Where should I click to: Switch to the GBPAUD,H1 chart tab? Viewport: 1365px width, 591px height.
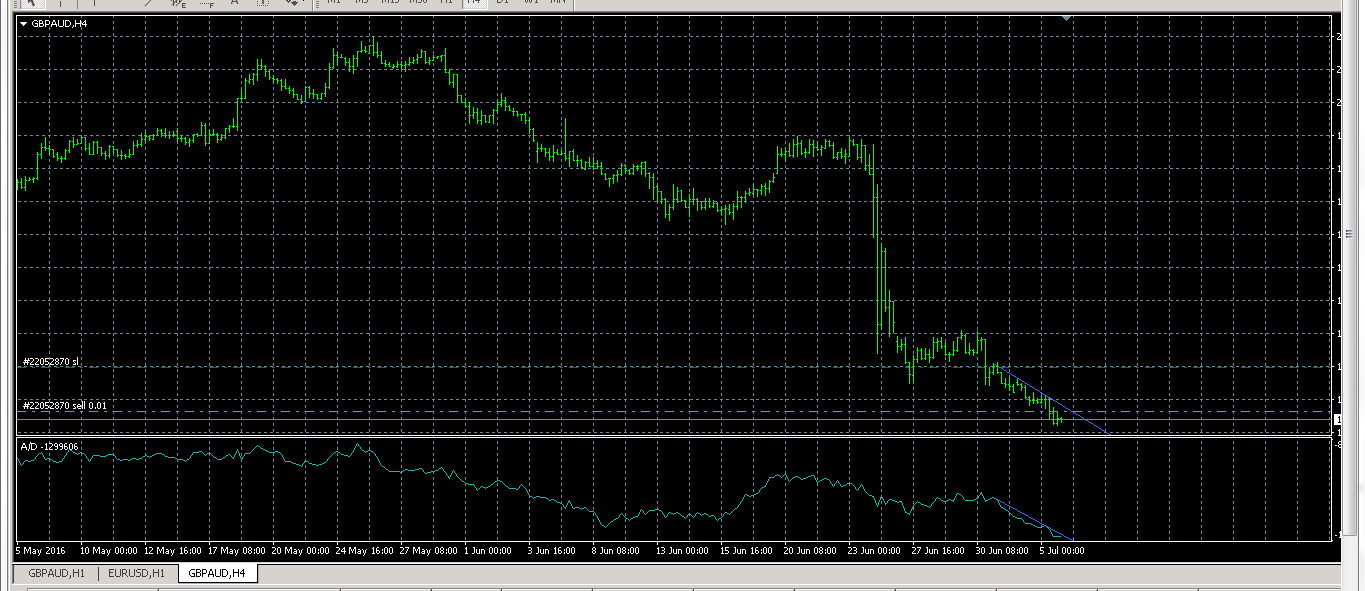point(56,573)
